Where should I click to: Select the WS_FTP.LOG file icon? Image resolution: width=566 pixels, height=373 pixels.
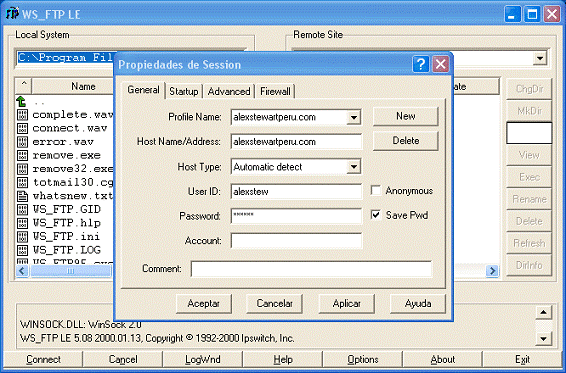[x=22, y=250]
